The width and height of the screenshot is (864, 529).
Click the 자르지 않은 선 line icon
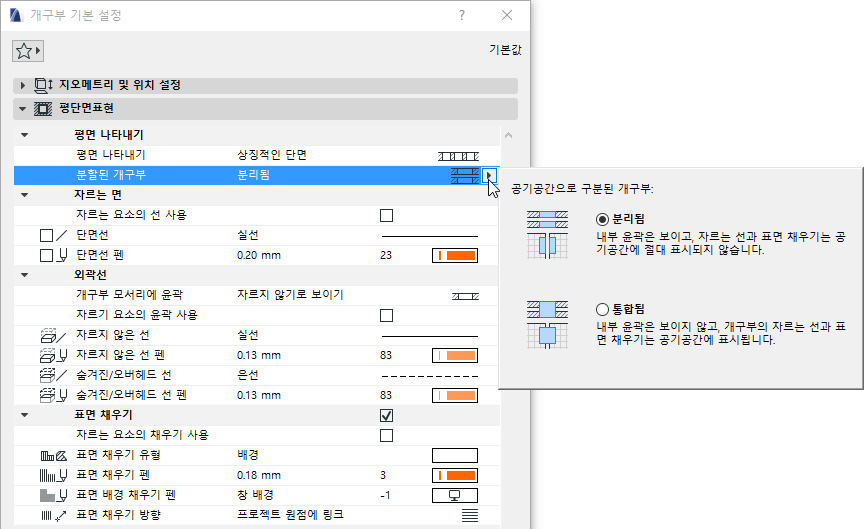point(53,335)
